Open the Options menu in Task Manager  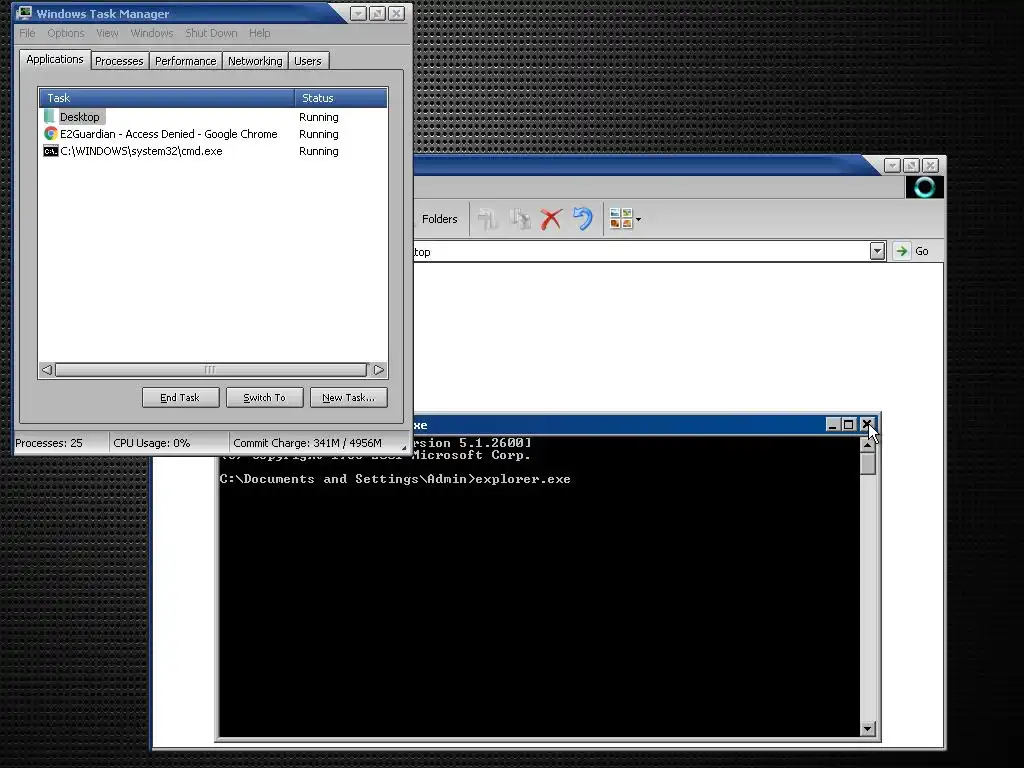(65, 33)
